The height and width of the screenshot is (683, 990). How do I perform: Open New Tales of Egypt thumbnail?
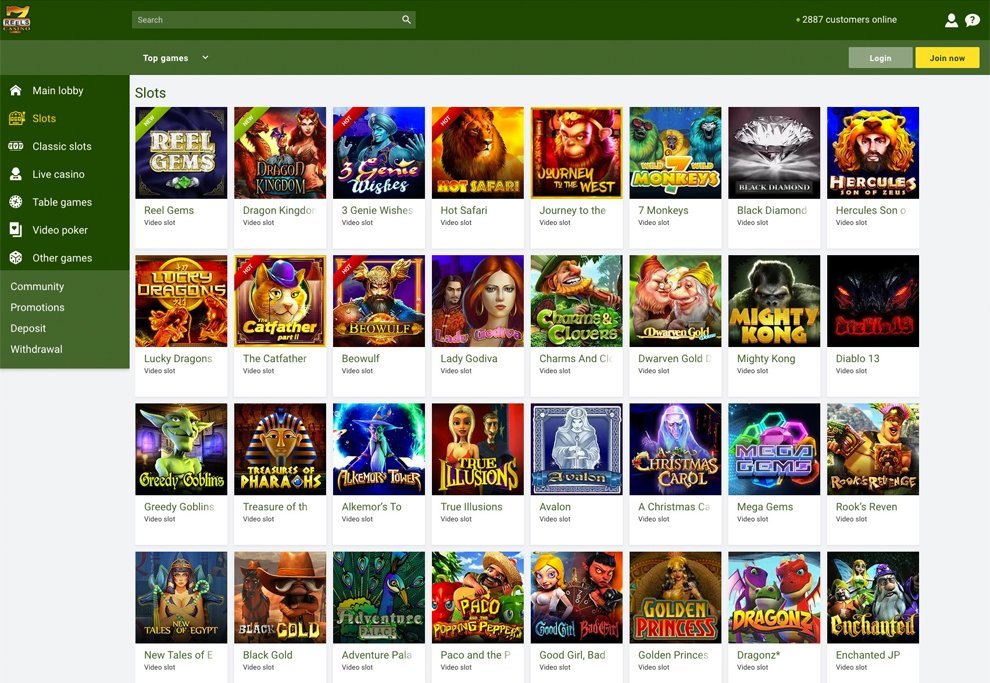click(181, 598)
